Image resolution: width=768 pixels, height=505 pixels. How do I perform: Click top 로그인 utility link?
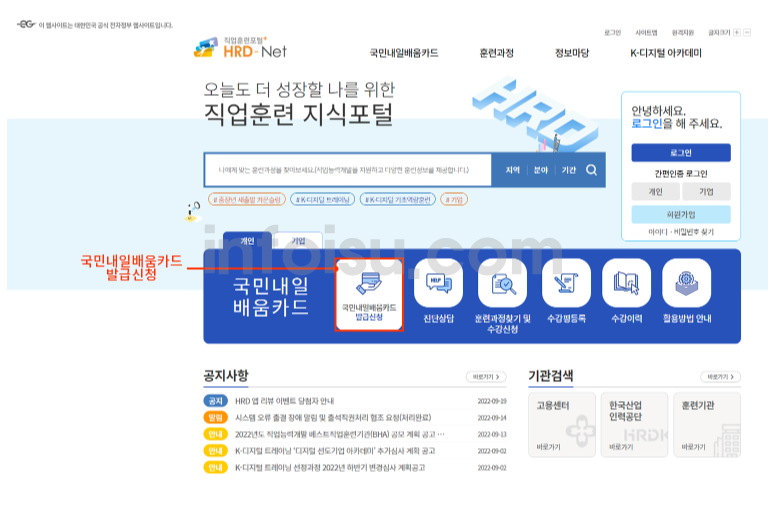click(x=612, y=32)
